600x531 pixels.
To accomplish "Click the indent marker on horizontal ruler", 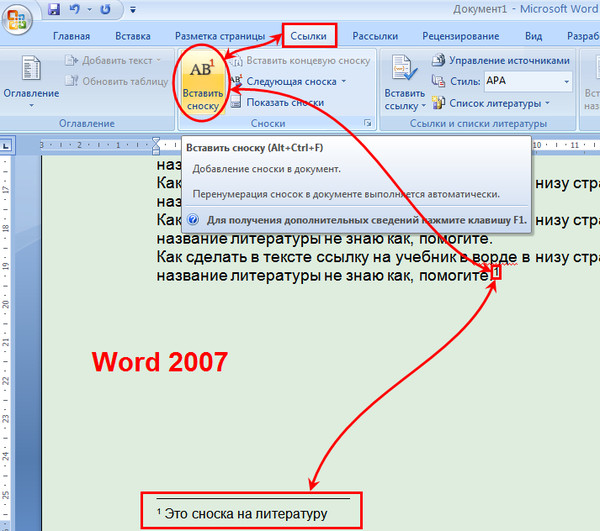I will [x=156, y=145].
